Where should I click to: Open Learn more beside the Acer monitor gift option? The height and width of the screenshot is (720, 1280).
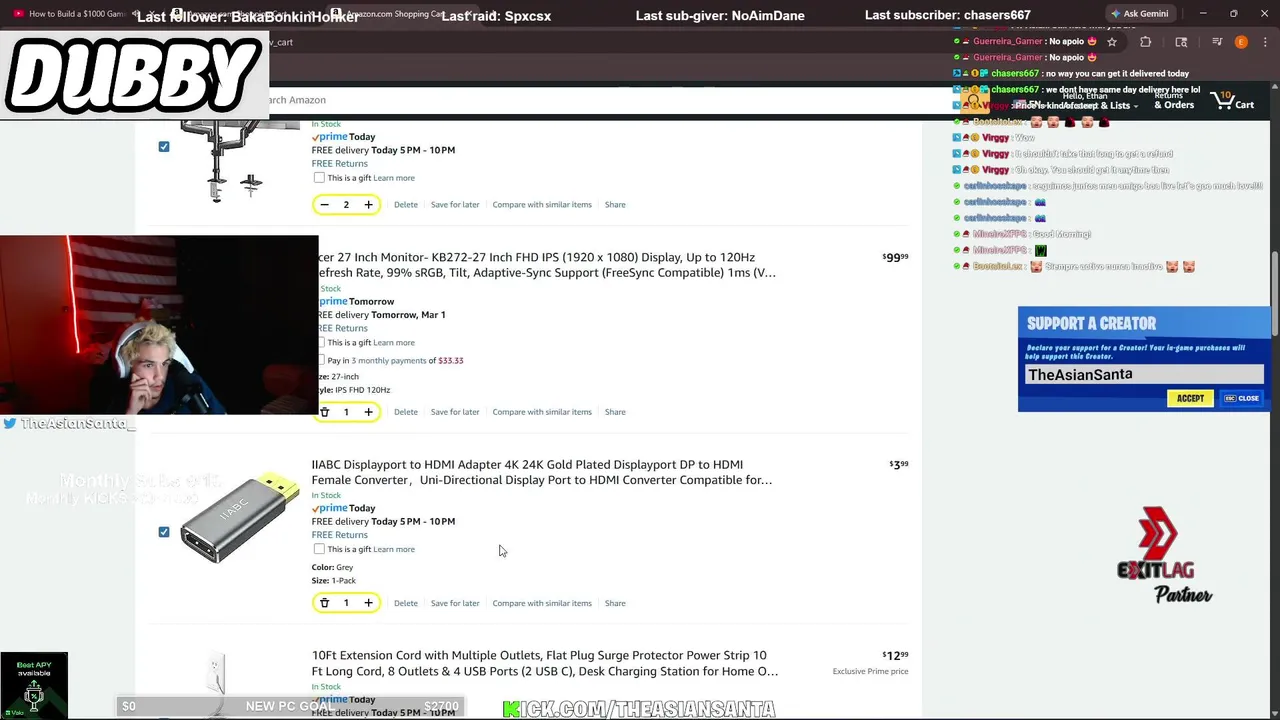tap(394, 343)
